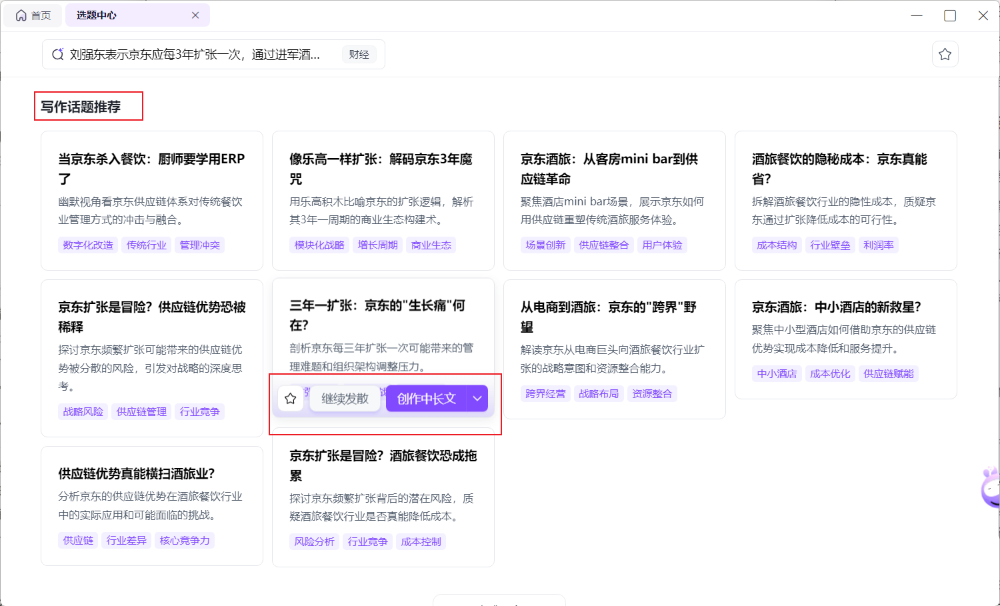Click the 中小酒店 tag
The image size is (1000, 606).
pyautogui.click(x=777, y=374)
